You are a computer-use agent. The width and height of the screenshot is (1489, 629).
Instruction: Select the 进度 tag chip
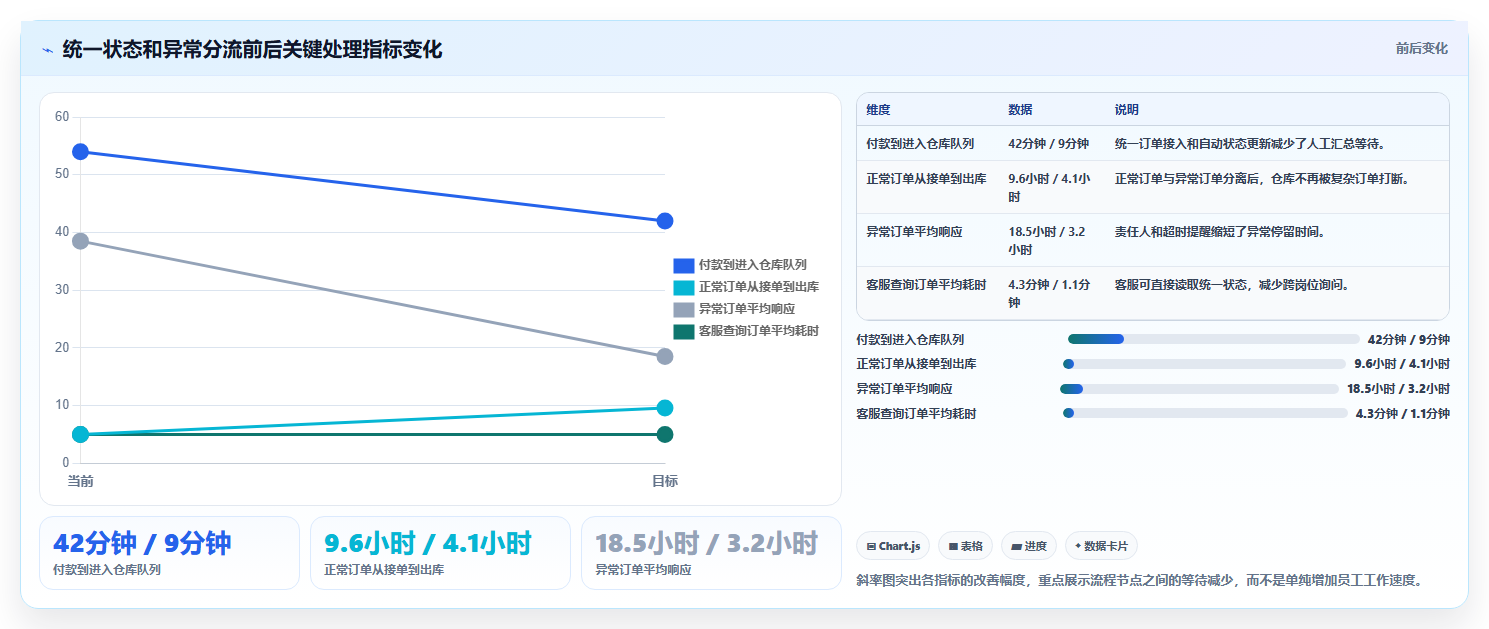(x=1029, y=546)
